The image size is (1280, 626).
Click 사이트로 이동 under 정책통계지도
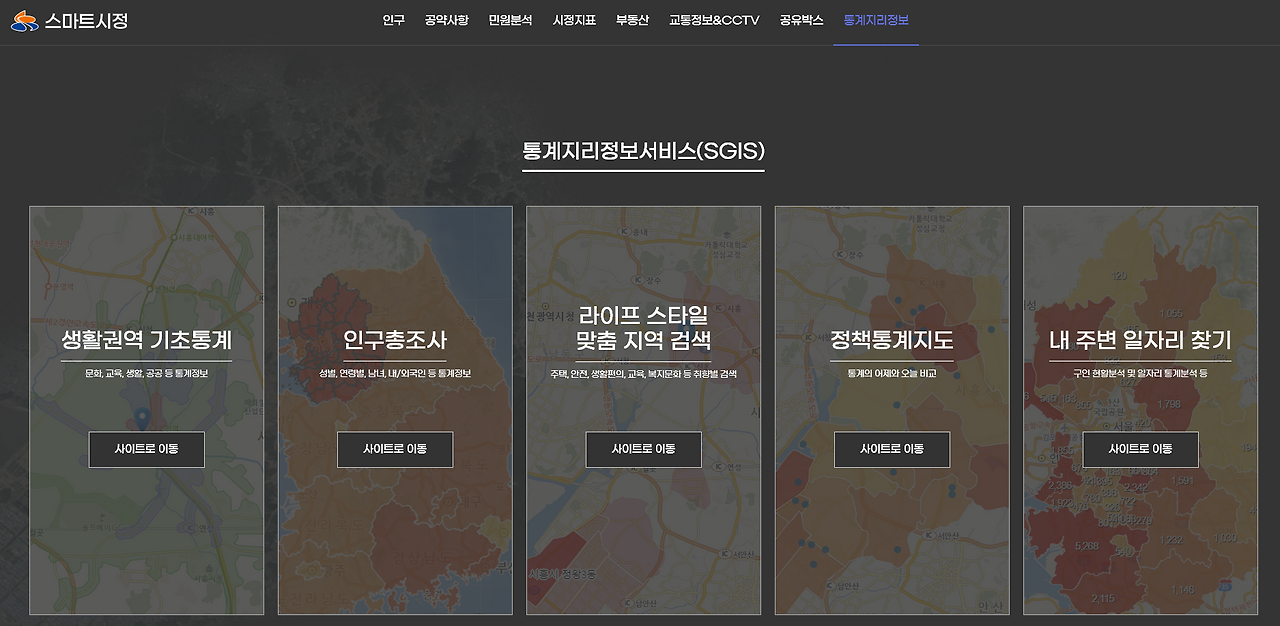(891, 449)
